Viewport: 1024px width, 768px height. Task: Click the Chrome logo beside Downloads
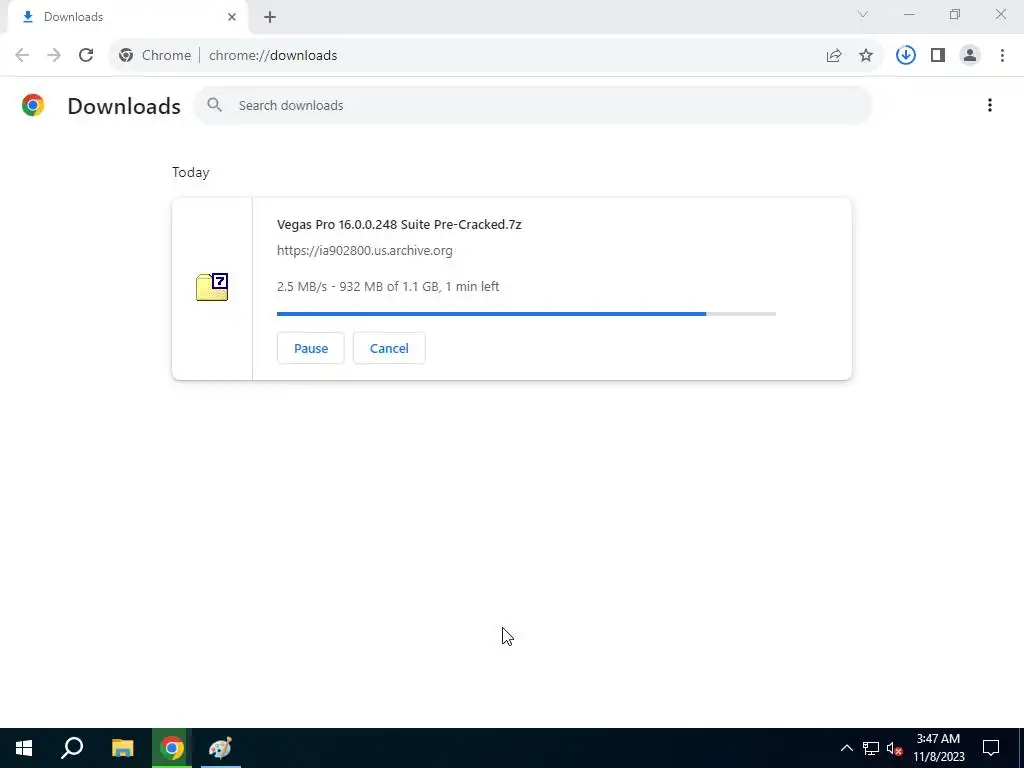click(x=33, y=105)
